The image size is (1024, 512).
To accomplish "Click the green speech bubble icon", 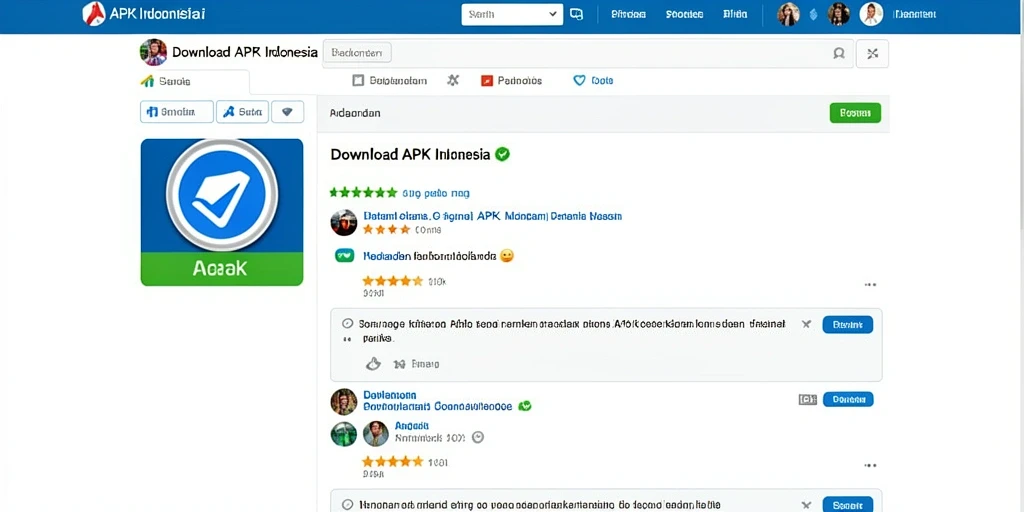I will (x=344, y=255).
